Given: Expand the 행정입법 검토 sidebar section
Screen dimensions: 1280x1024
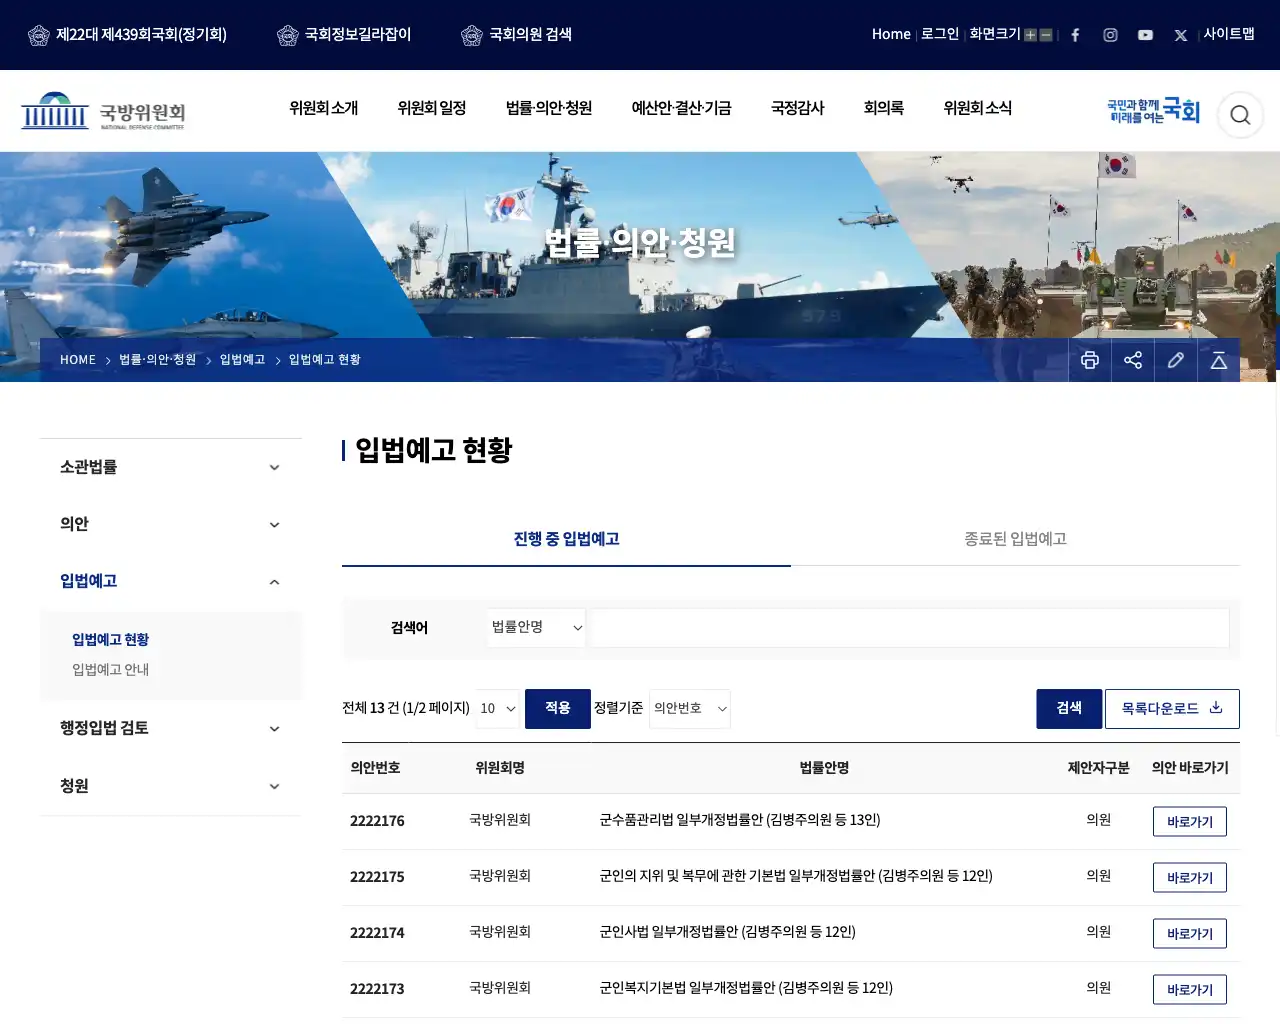Looking at the screenshot, I should 170,728.
